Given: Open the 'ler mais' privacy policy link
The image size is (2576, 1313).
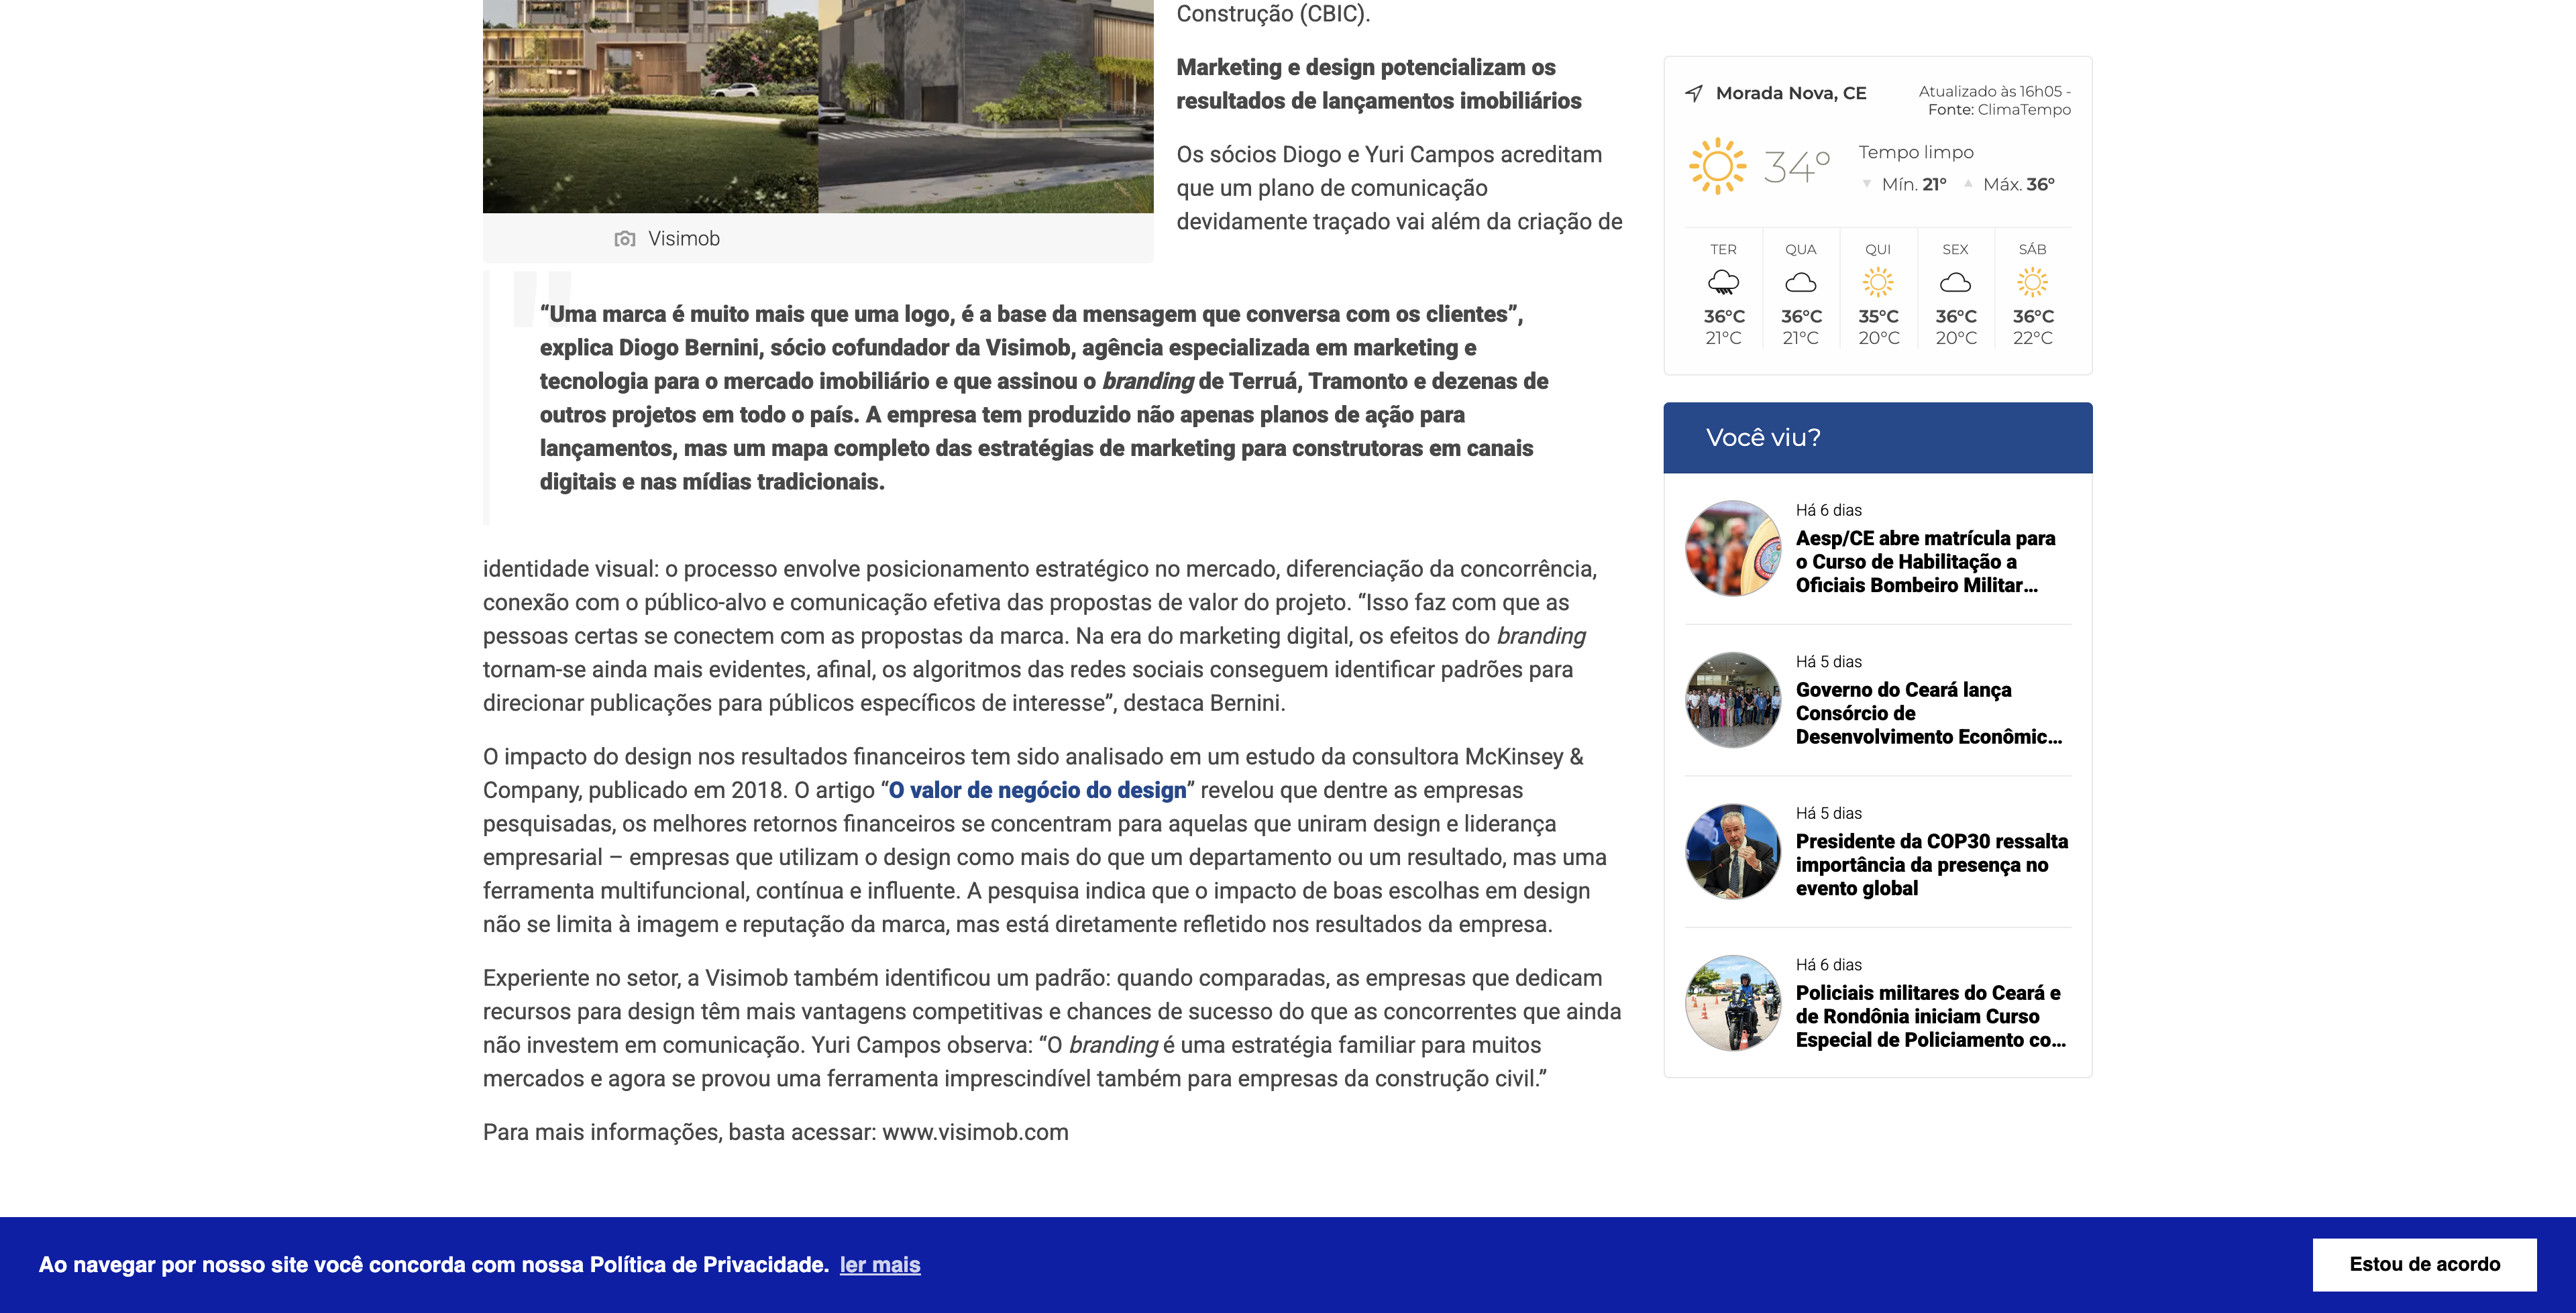Looking at the screenshot, I should tap(880, 1265).
